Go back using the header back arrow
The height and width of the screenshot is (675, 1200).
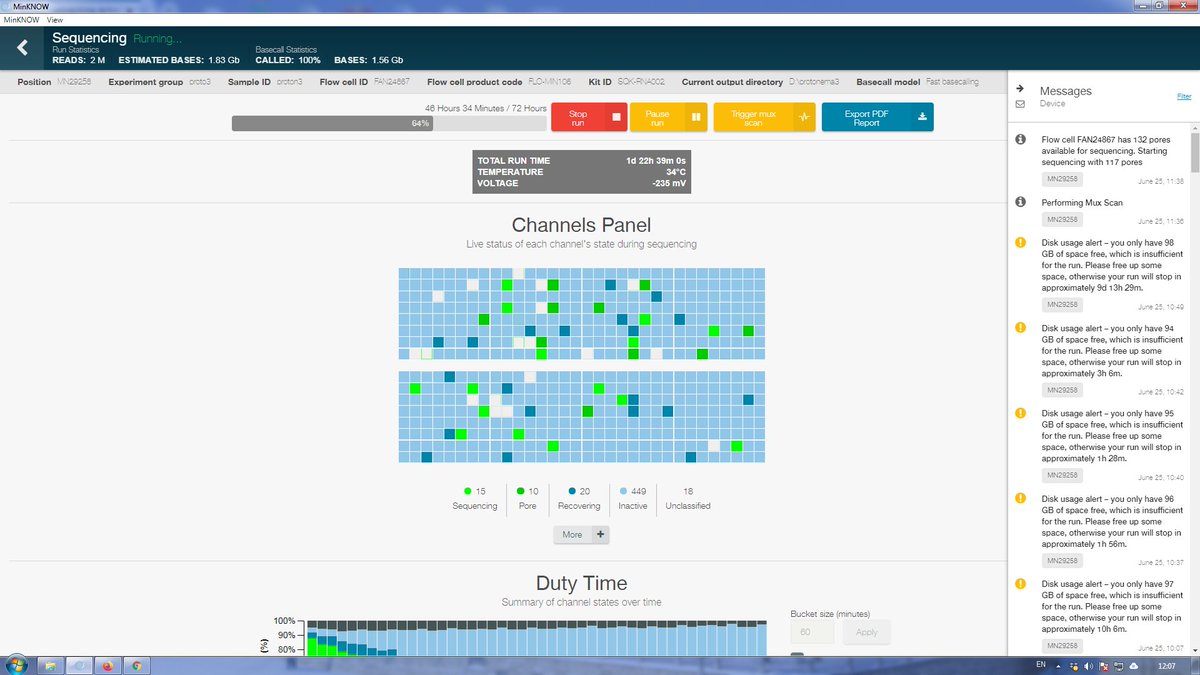pos(22,47)
